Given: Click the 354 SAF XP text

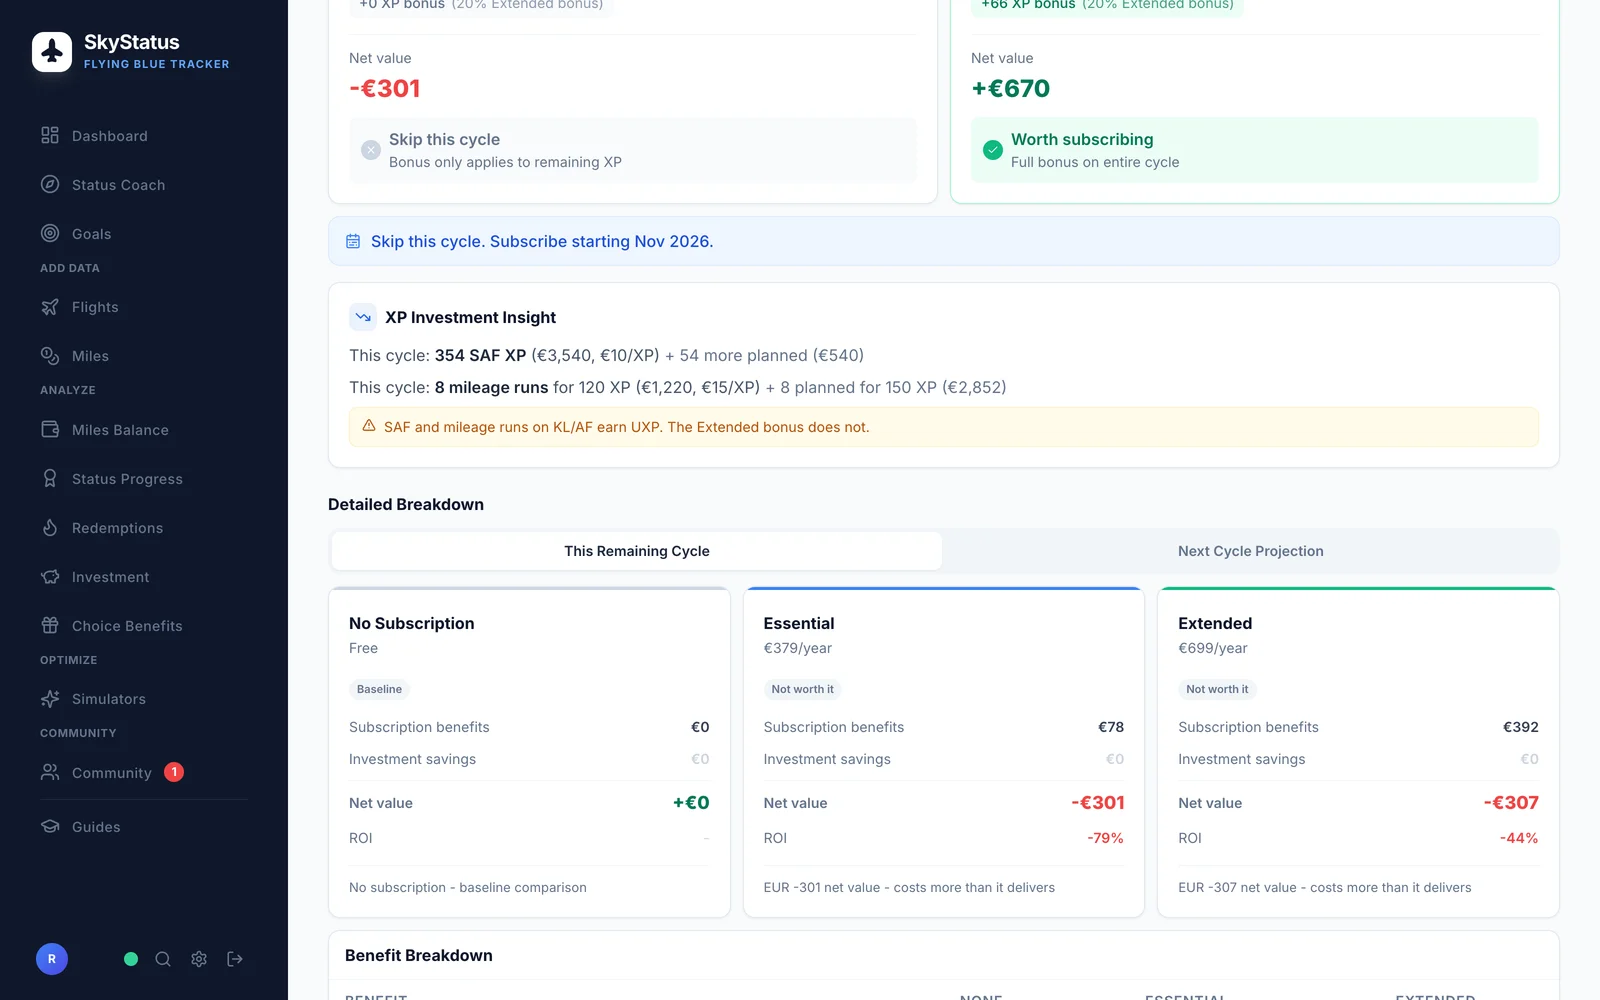Looking at the screenshot, I should pos(480,355).
